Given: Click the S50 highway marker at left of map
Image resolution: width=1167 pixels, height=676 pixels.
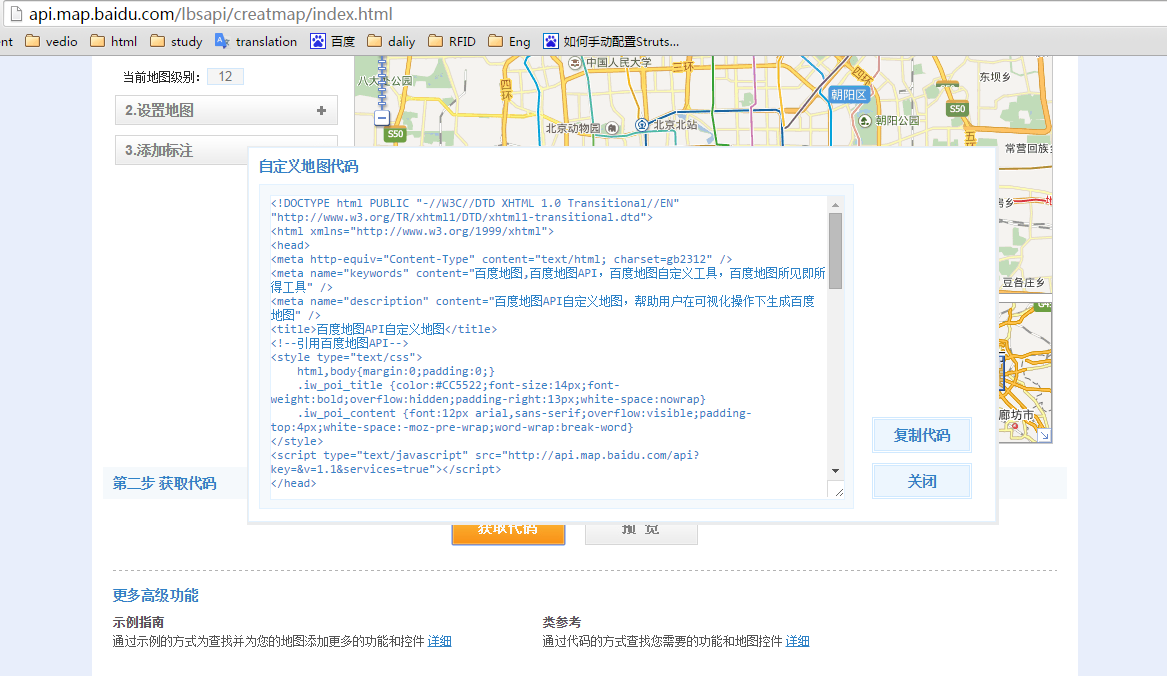Looking at the screenshot, I should (395, 134).
